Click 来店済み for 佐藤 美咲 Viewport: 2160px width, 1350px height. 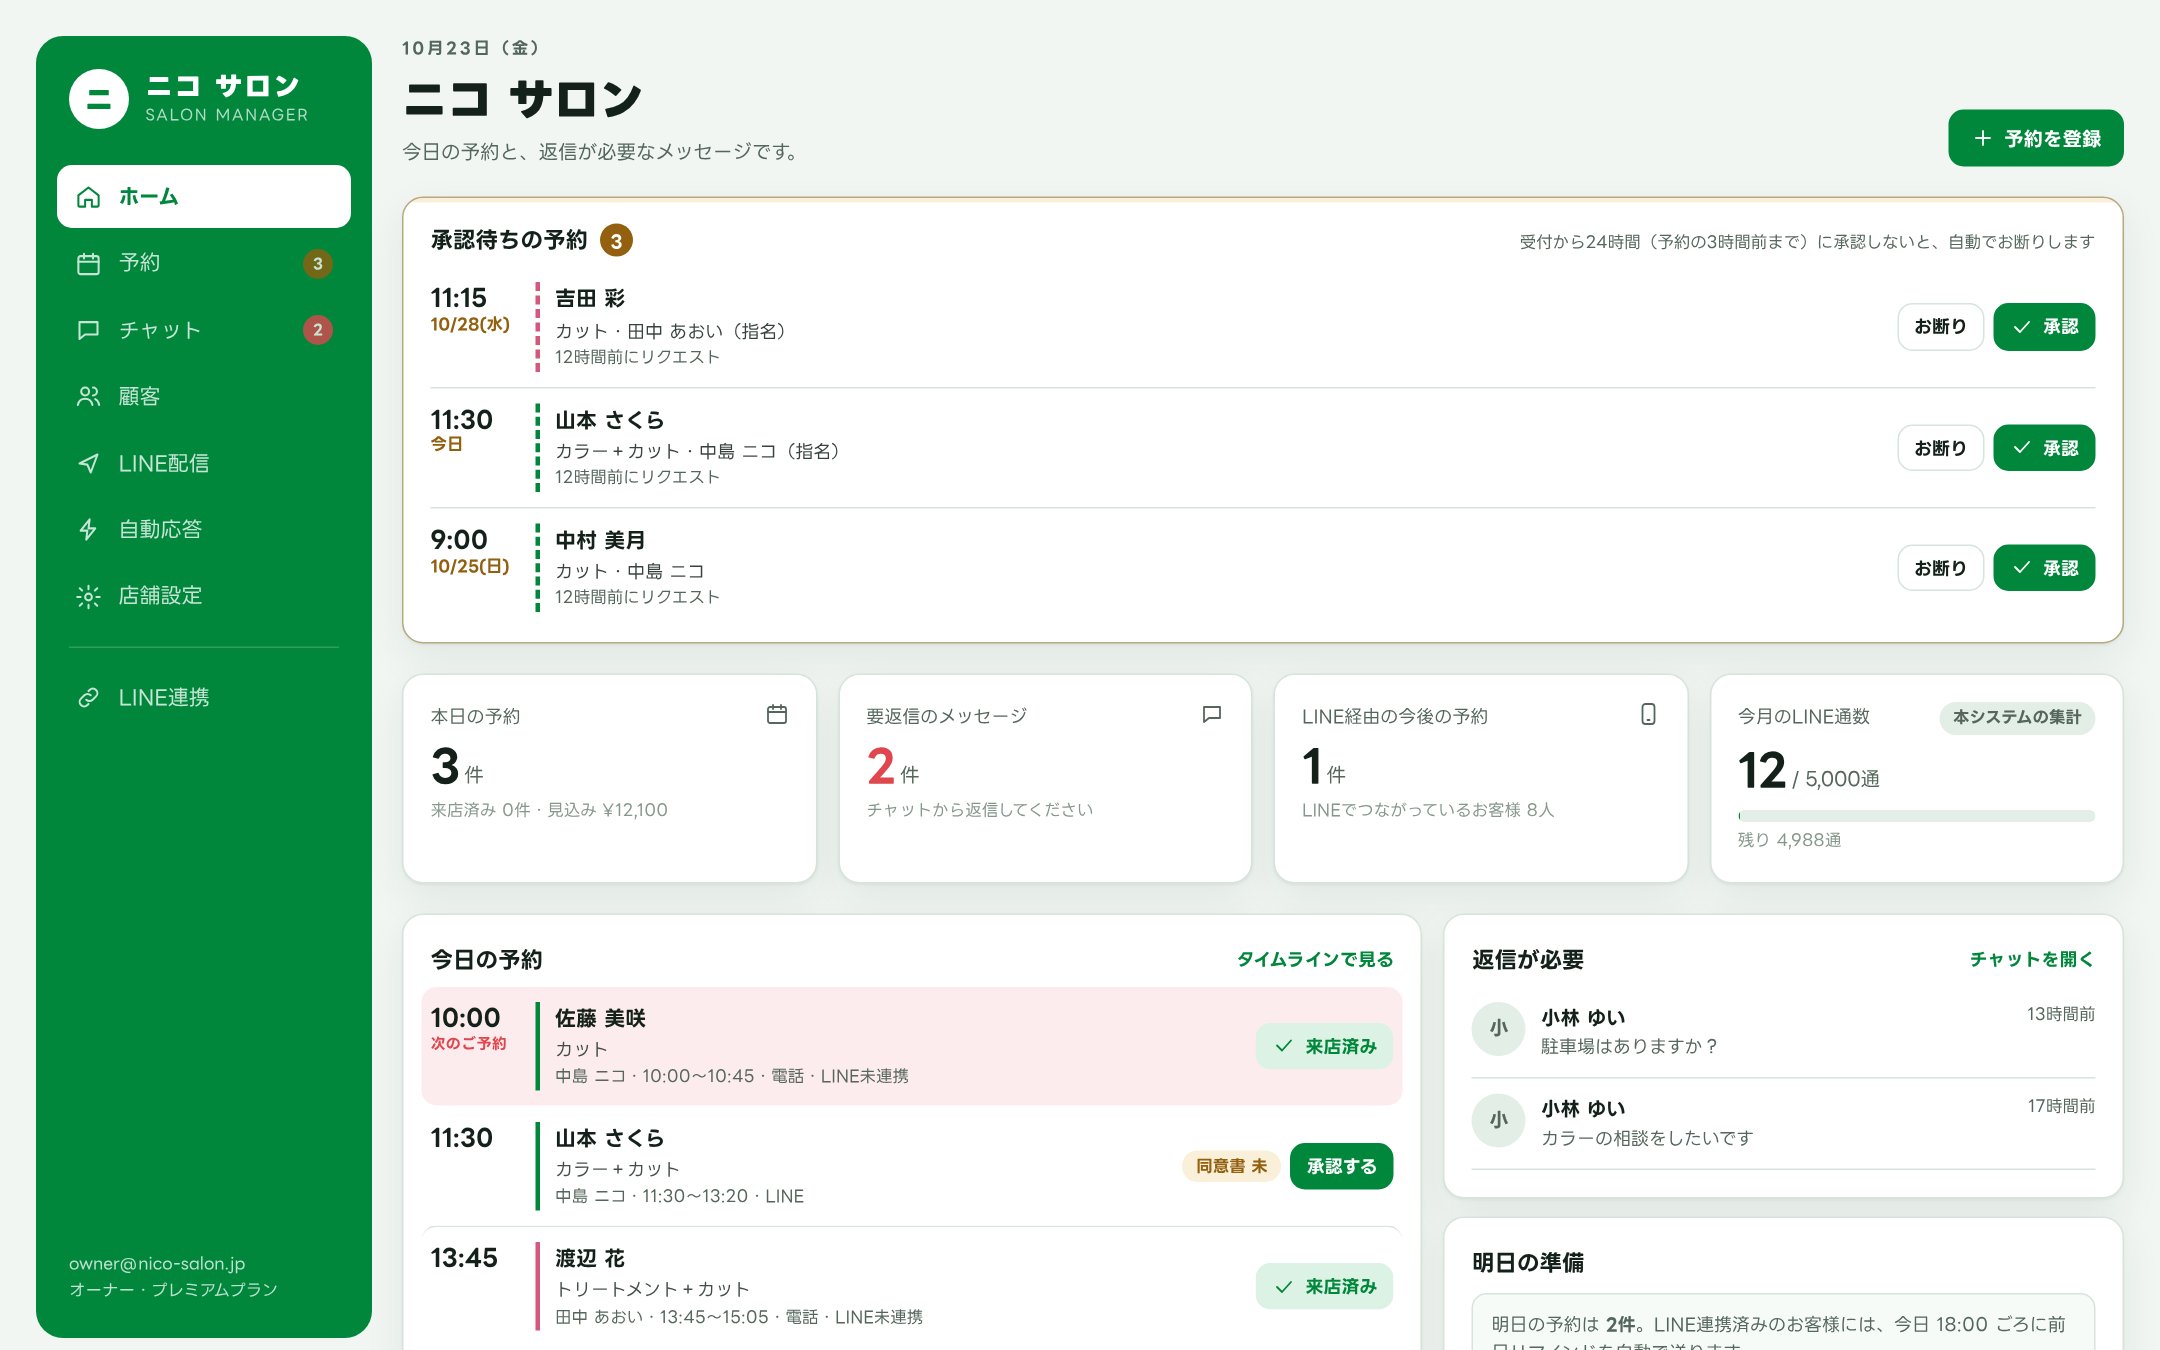point(1325,1046)
